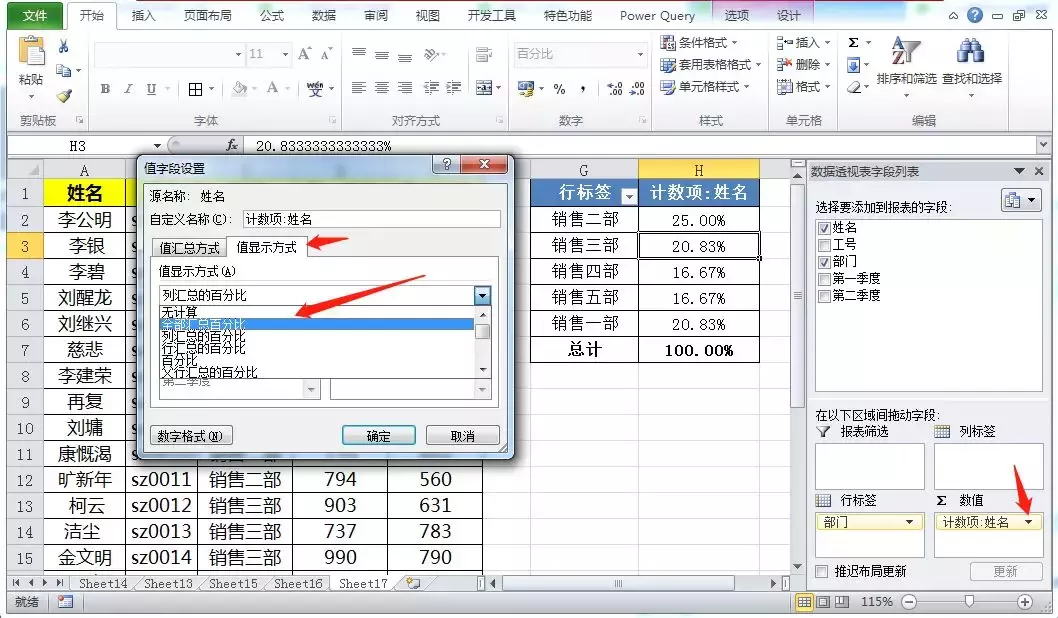Toggle Bold formatting
The image size is (1058, 618).
point(105,88)
